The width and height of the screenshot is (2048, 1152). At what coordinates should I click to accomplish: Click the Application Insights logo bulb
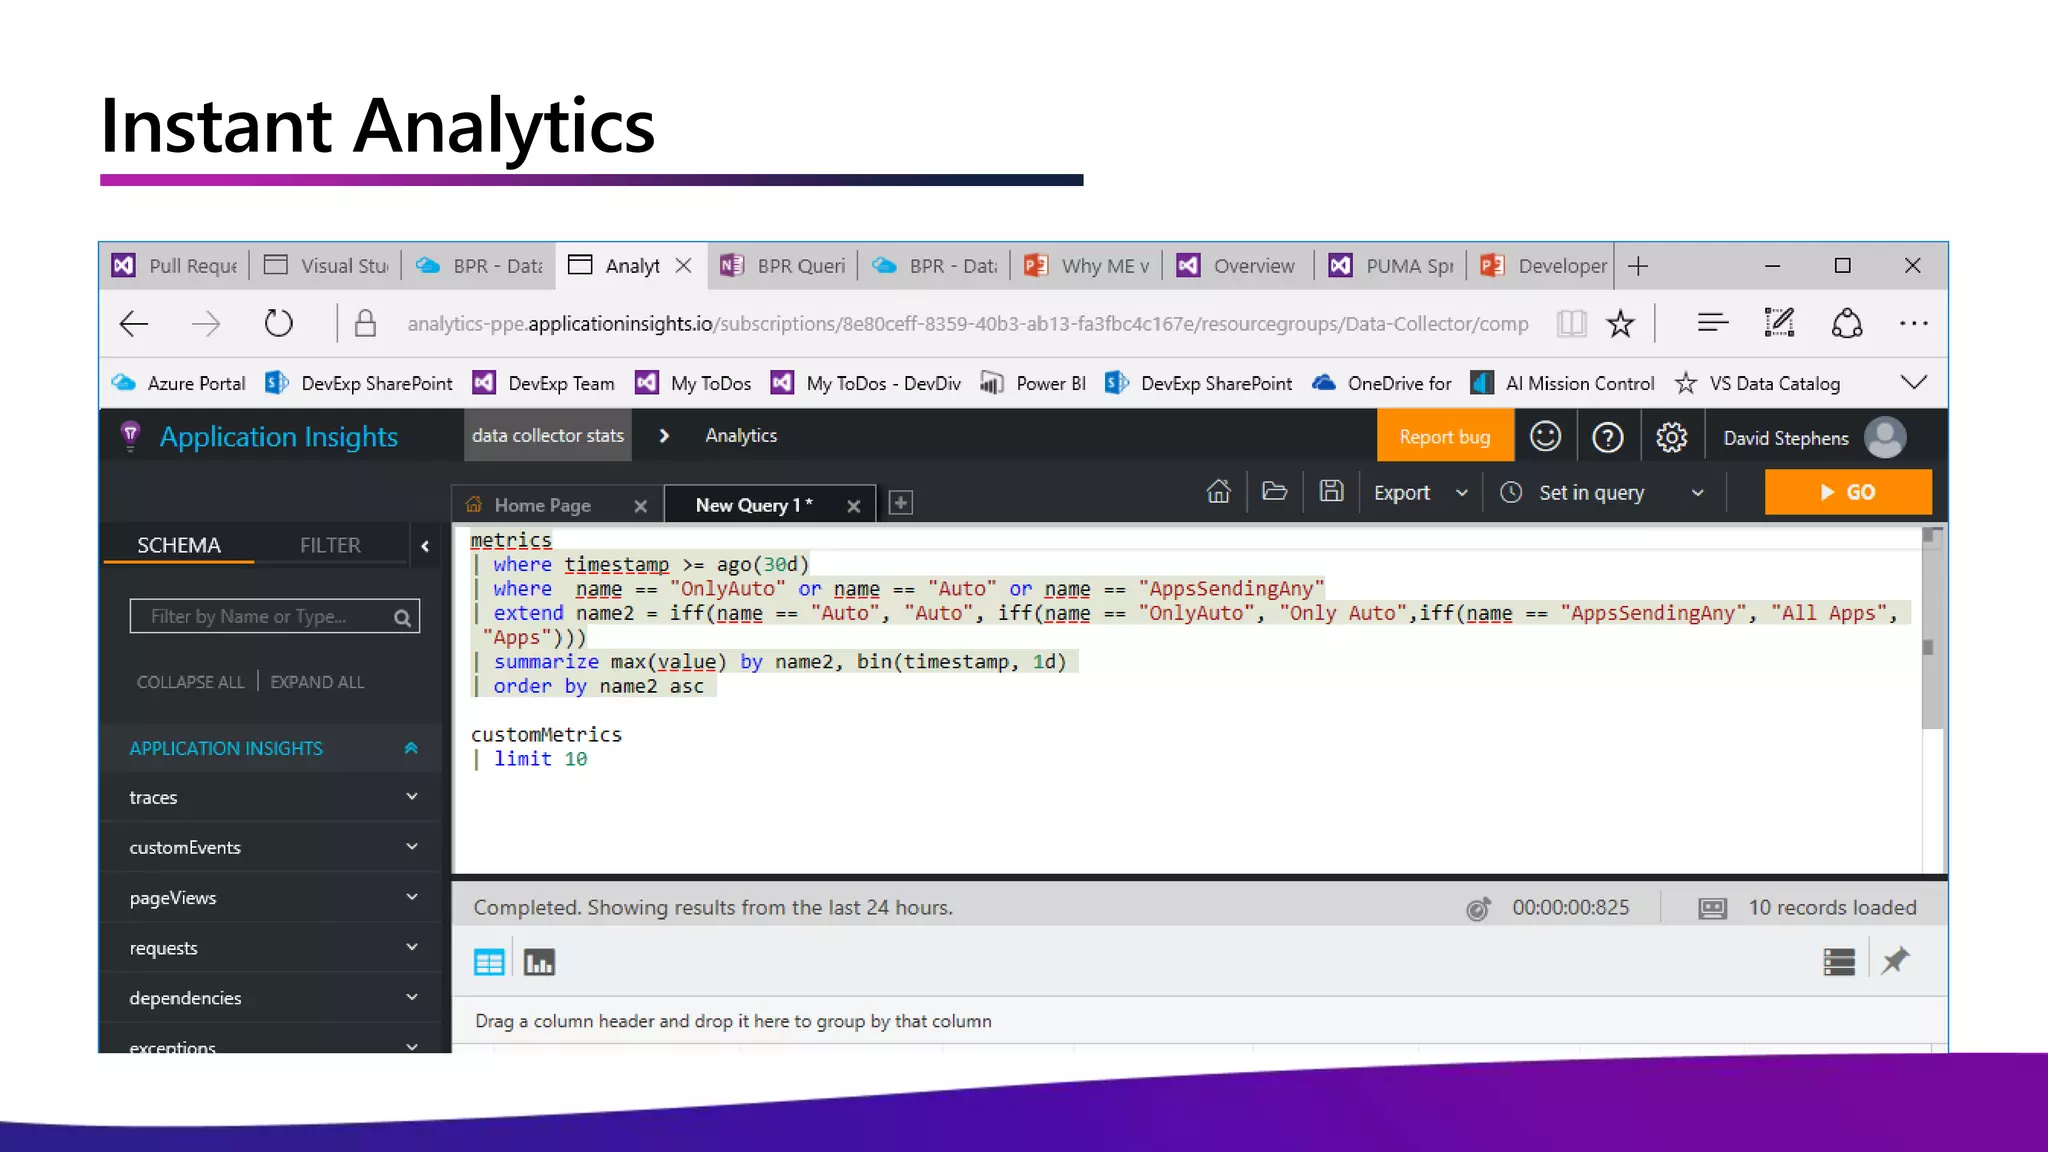[130, 436]
